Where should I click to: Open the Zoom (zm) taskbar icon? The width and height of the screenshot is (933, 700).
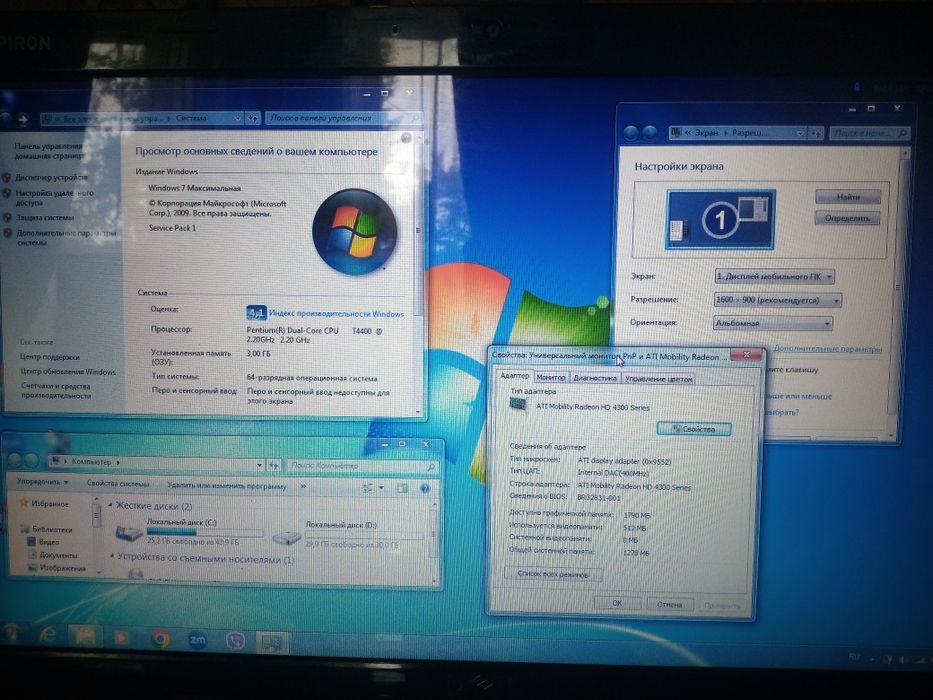(x=198, y=640)
